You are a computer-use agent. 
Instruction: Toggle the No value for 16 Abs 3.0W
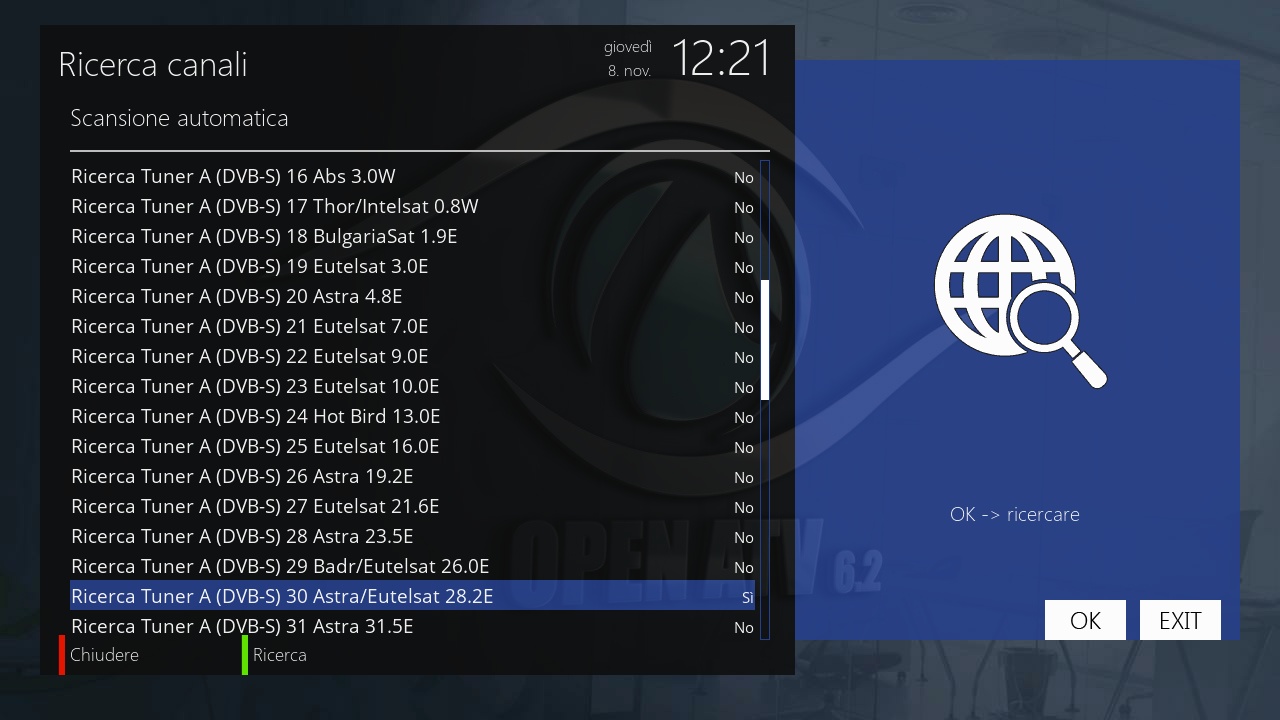[743, 177]
